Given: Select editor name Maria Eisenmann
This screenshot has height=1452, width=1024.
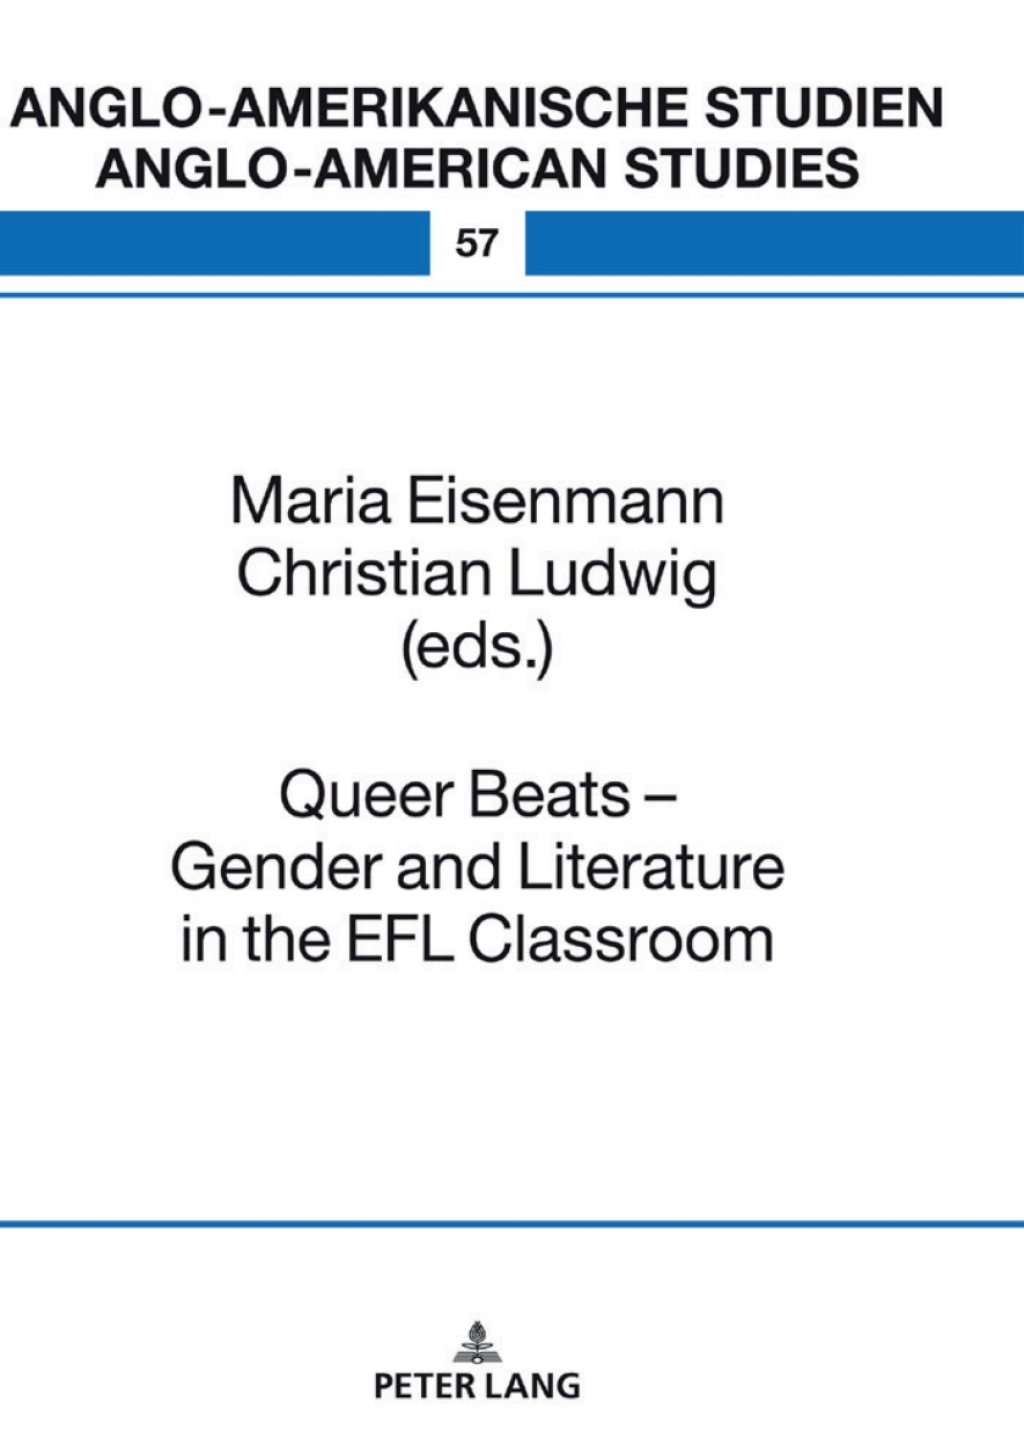Looking at the screenshot, I should coord(477,500).
